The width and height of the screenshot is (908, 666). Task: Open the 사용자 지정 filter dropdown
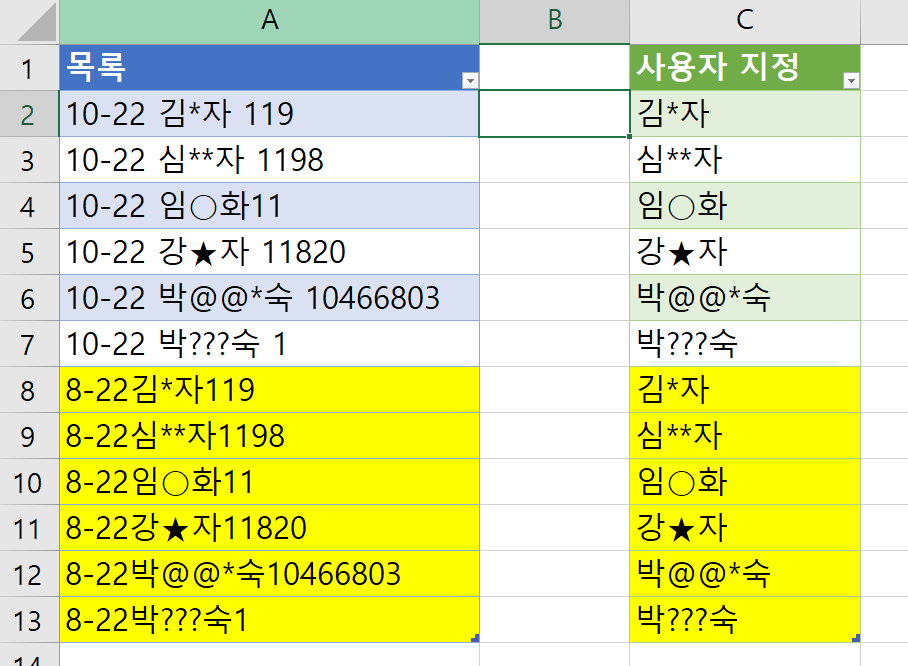point(850,80)
